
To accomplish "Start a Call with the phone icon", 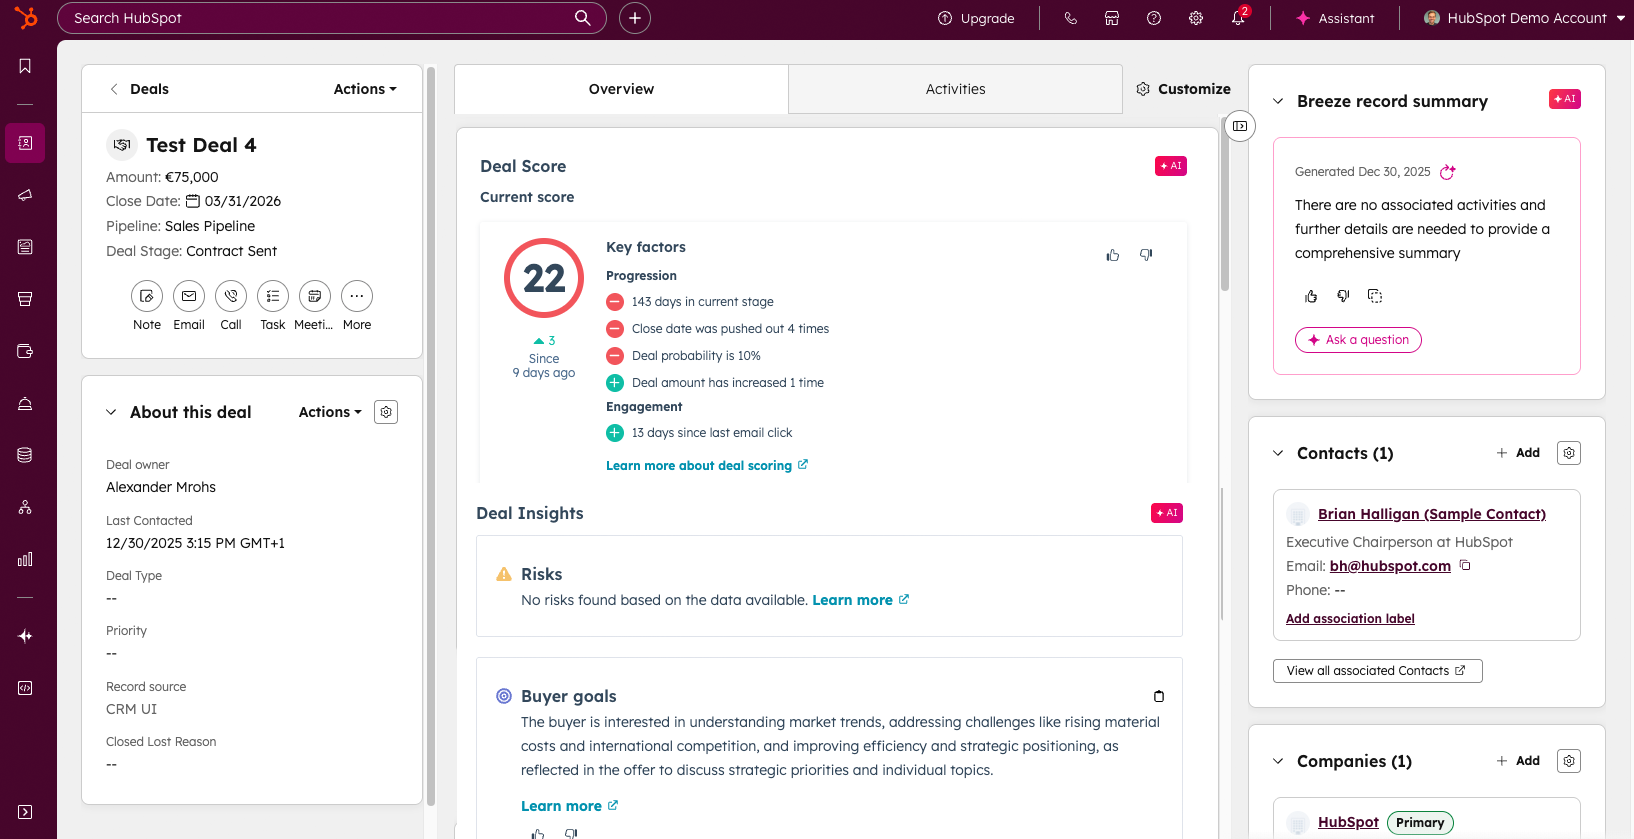I will [x=231, y=296].
